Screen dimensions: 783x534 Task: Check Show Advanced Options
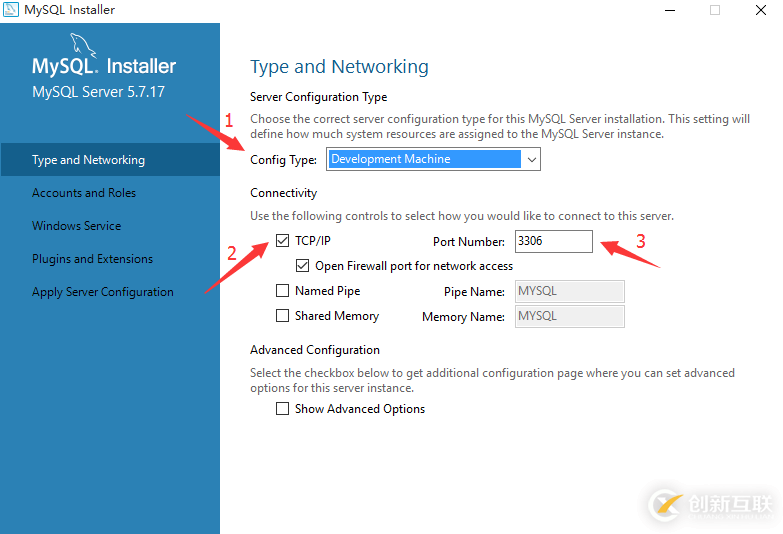click(283, 409)
